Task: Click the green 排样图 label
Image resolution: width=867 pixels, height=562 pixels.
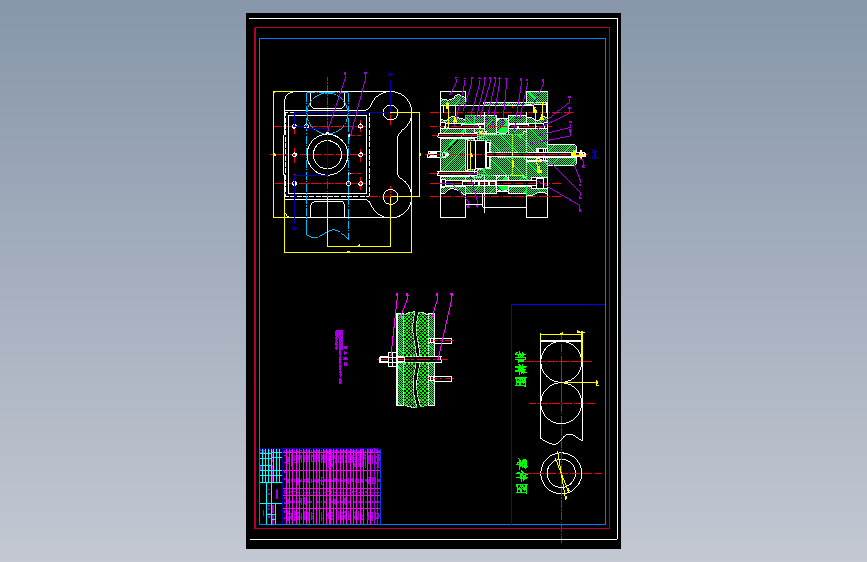Action: [521, 369]
